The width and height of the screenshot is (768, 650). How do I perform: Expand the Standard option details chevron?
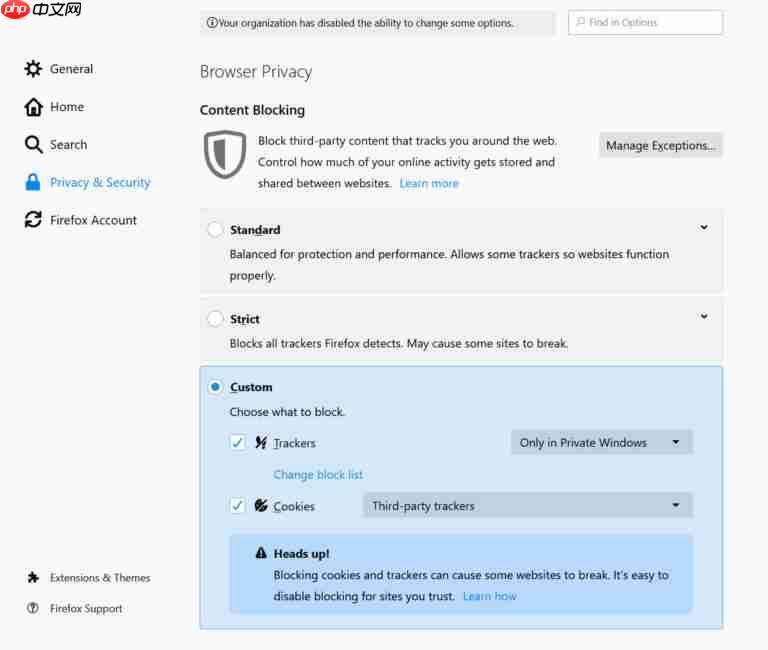point(704,228)
